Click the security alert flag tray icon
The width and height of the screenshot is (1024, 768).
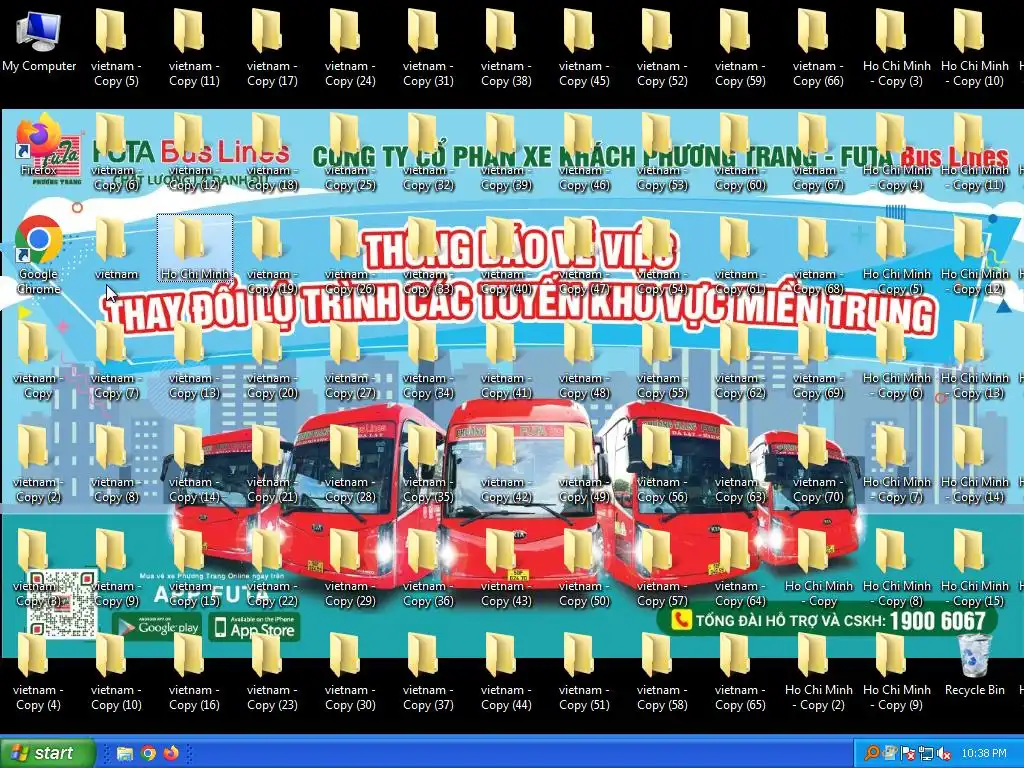coord(908,754)
